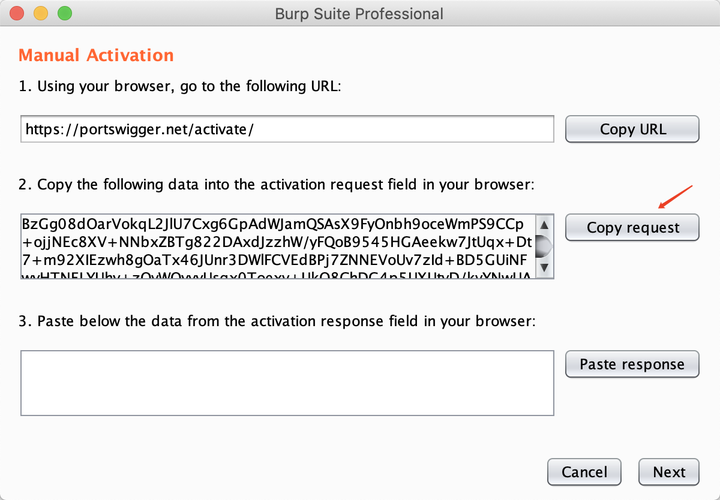Cancel the manual activation dialog
This screenshot has width=720, height=500.
584,472
